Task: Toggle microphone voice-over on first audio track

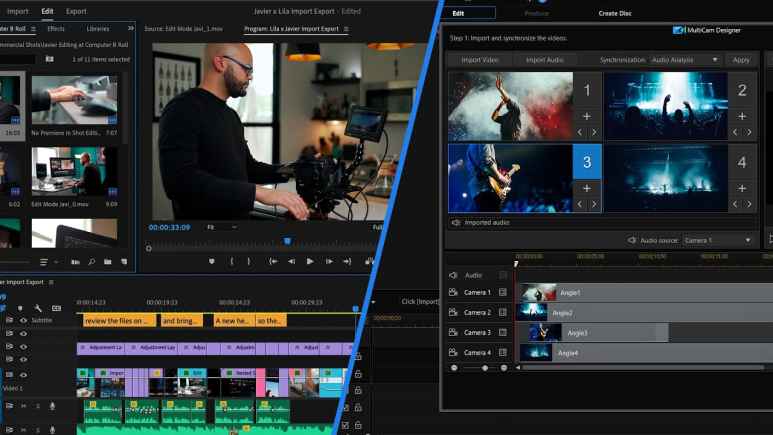Action: (x=52, y=406)
